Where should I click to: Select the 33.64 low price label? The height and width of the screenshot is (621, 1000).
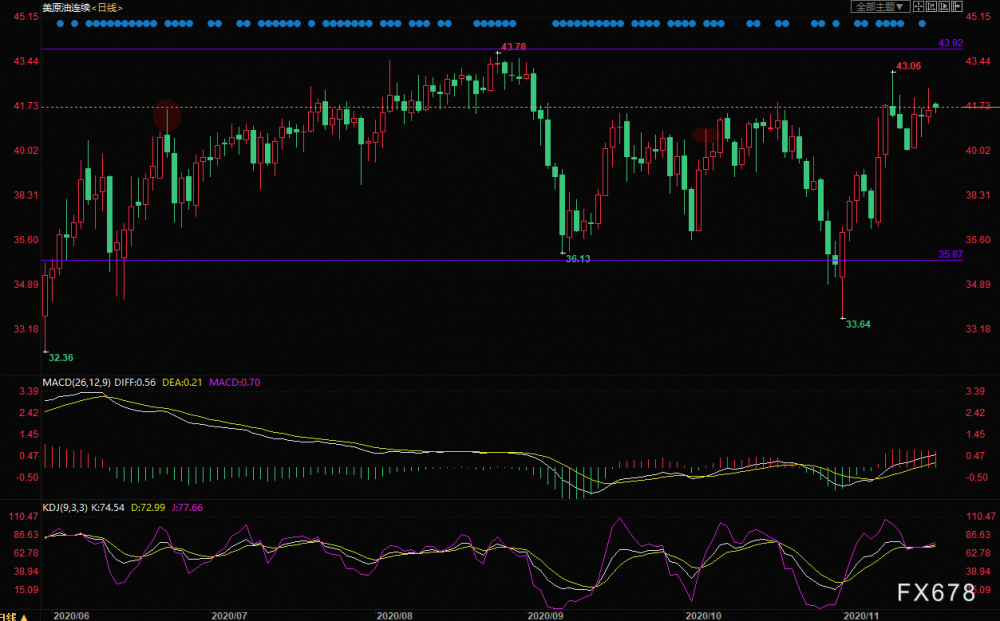pos(858,324)
